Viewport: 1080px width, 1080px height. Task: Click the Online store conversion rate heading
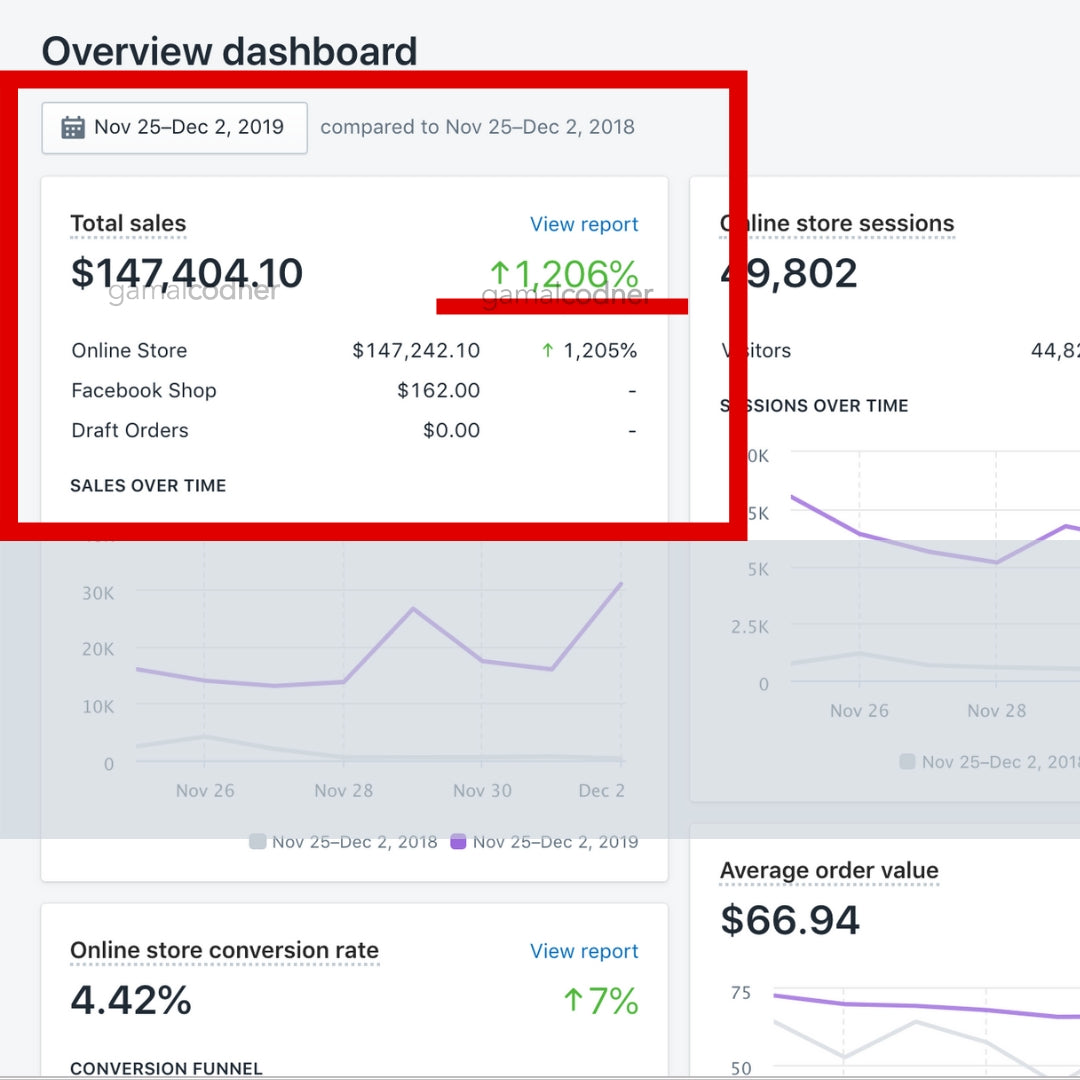tap(225, 951)
